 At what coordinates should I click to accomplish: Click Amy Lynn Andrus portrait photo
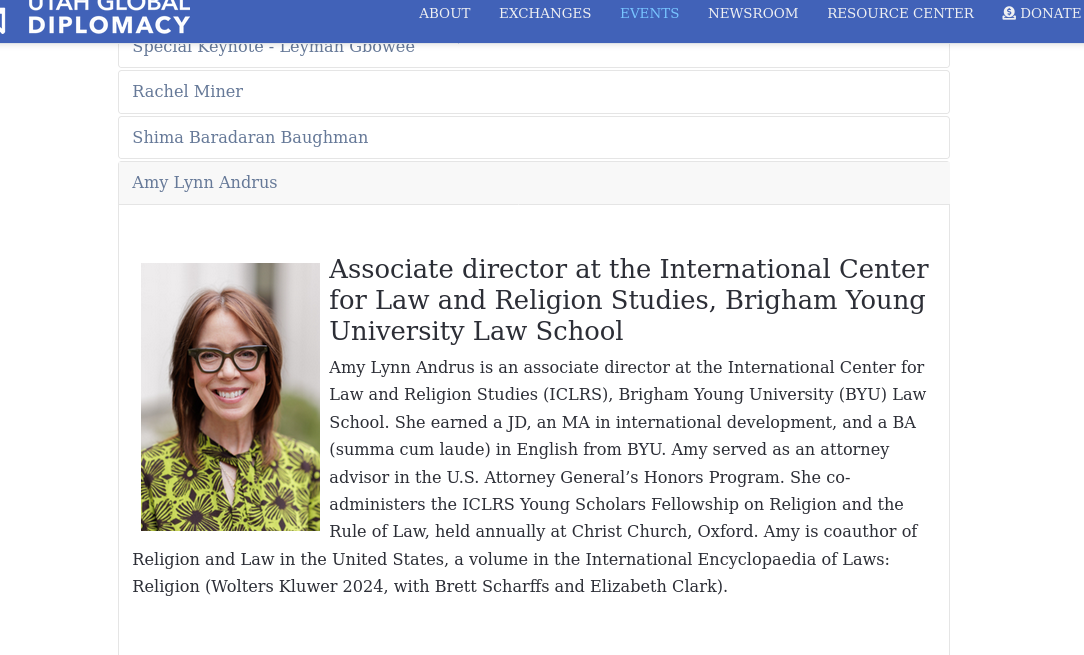click(x=230, y=396)
